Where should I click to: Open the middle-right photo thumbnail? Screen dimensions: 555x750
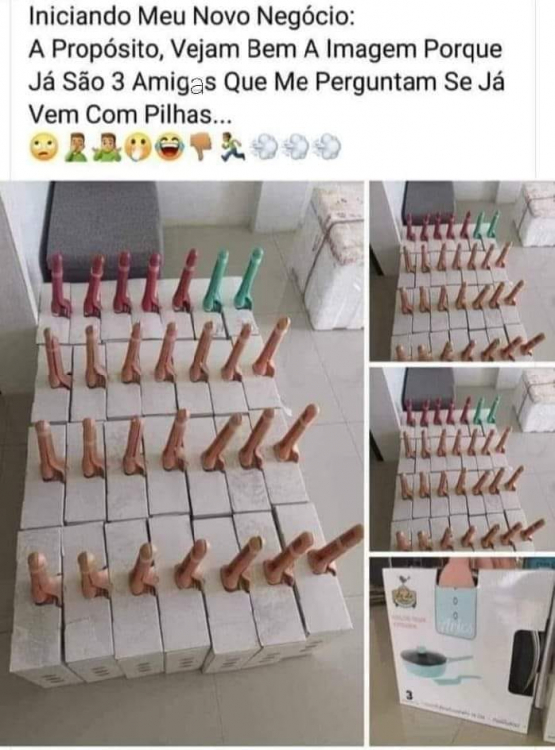coord(462,458)
